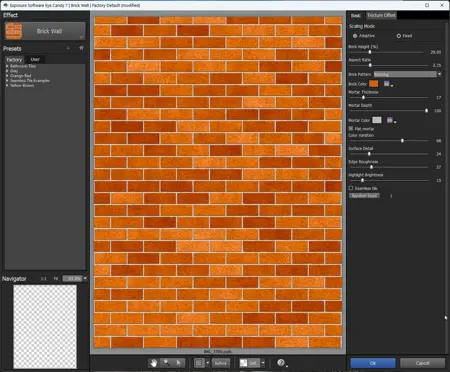The height and width of the screenshot is (372, 450).
Task: Open the help question mark icon
Action: click(x=281, y=363)
